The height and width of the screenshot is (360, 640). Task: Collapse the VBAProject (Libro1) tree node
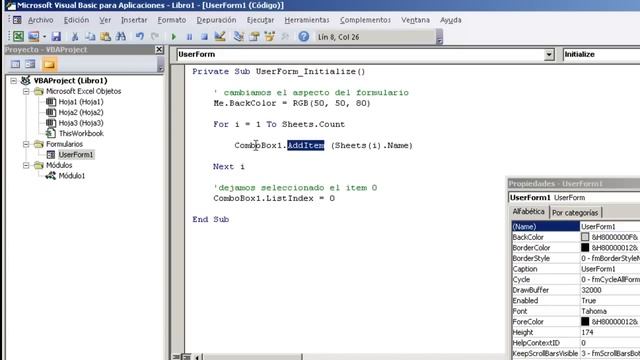tap(13, 81)
